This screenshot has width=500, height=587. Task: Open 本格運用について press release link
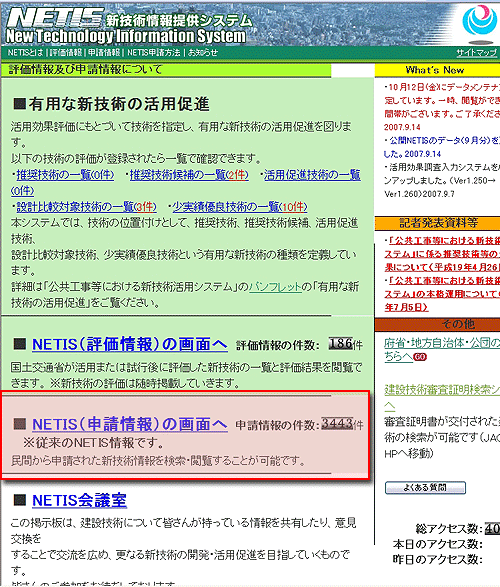(442, 294)
